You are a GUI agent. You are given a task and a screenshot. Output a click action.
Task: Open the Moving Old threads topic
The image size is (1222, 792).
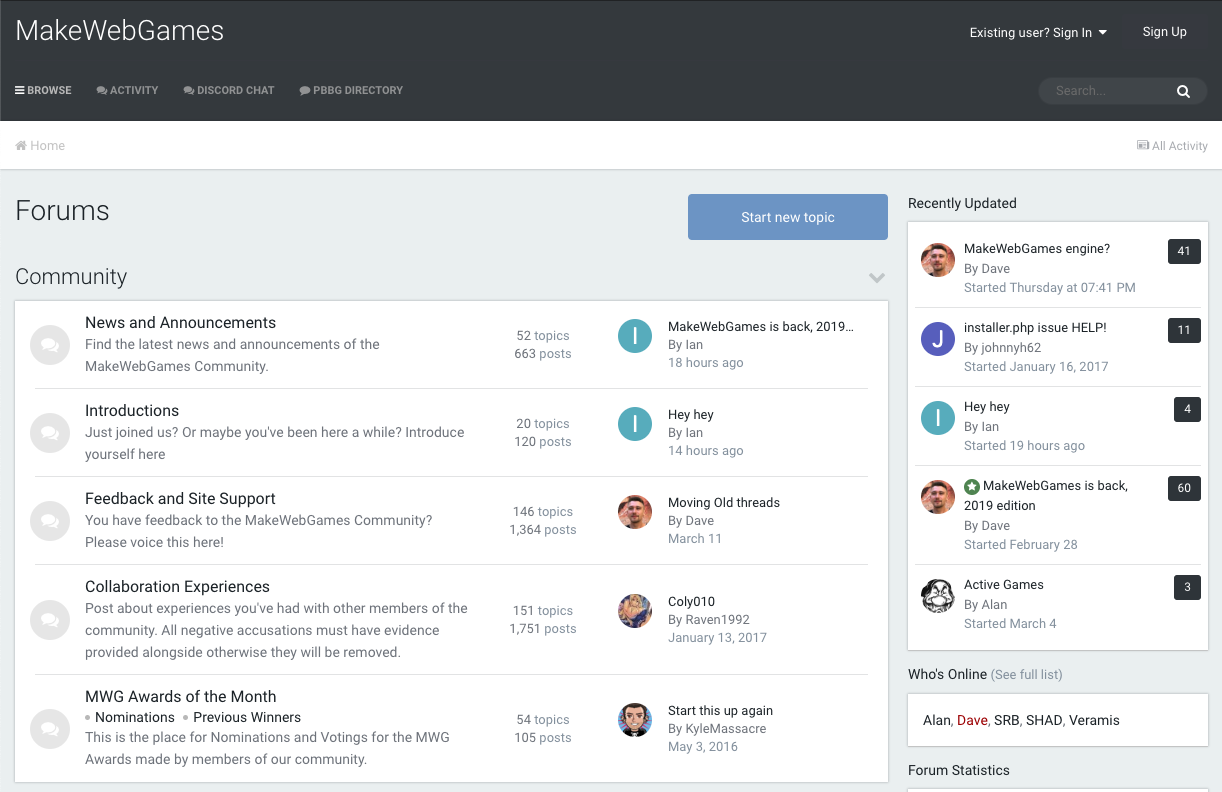click(724, 503)
